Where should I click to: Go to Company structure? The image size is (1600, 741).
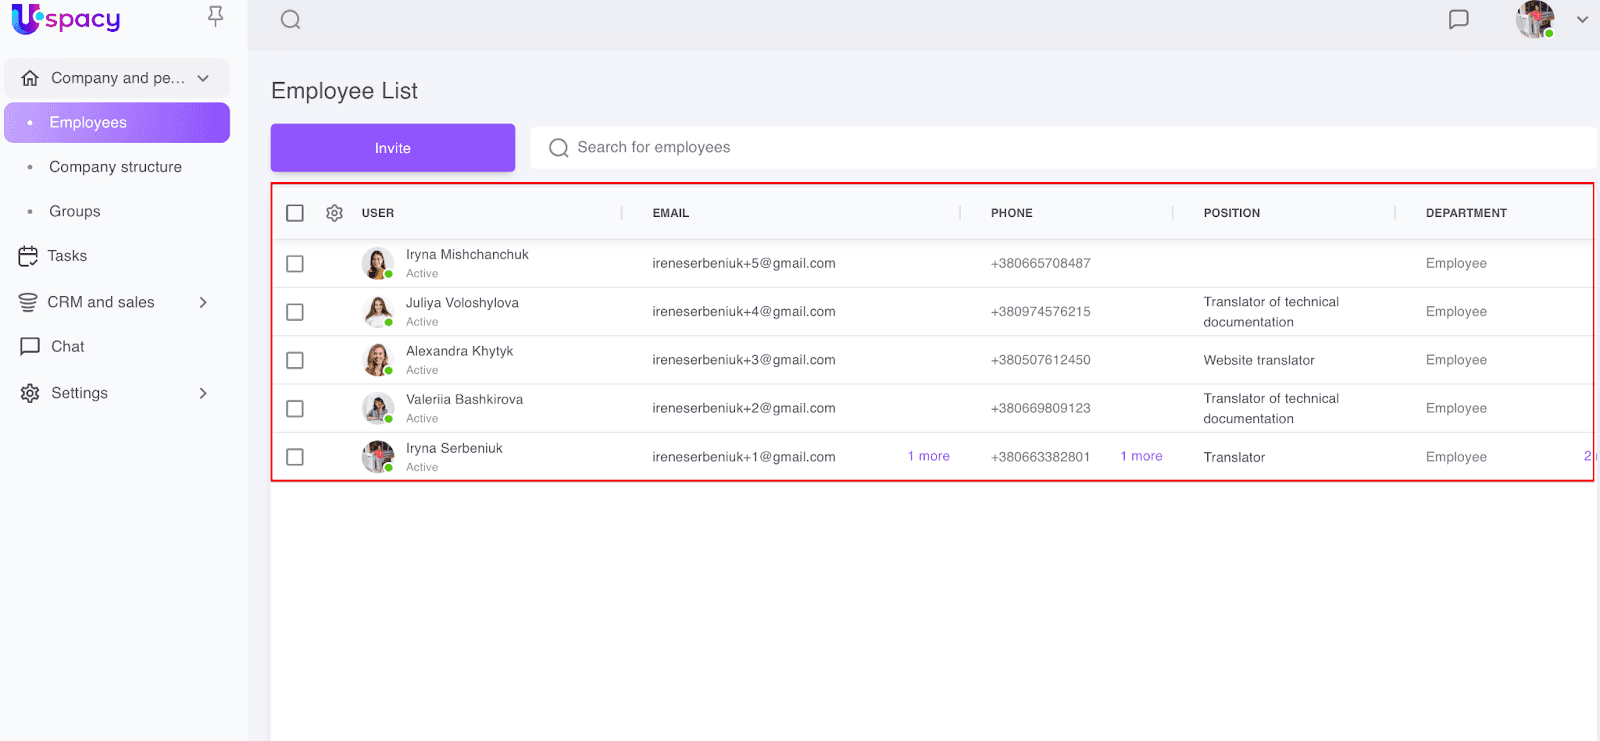click(115, 167)
